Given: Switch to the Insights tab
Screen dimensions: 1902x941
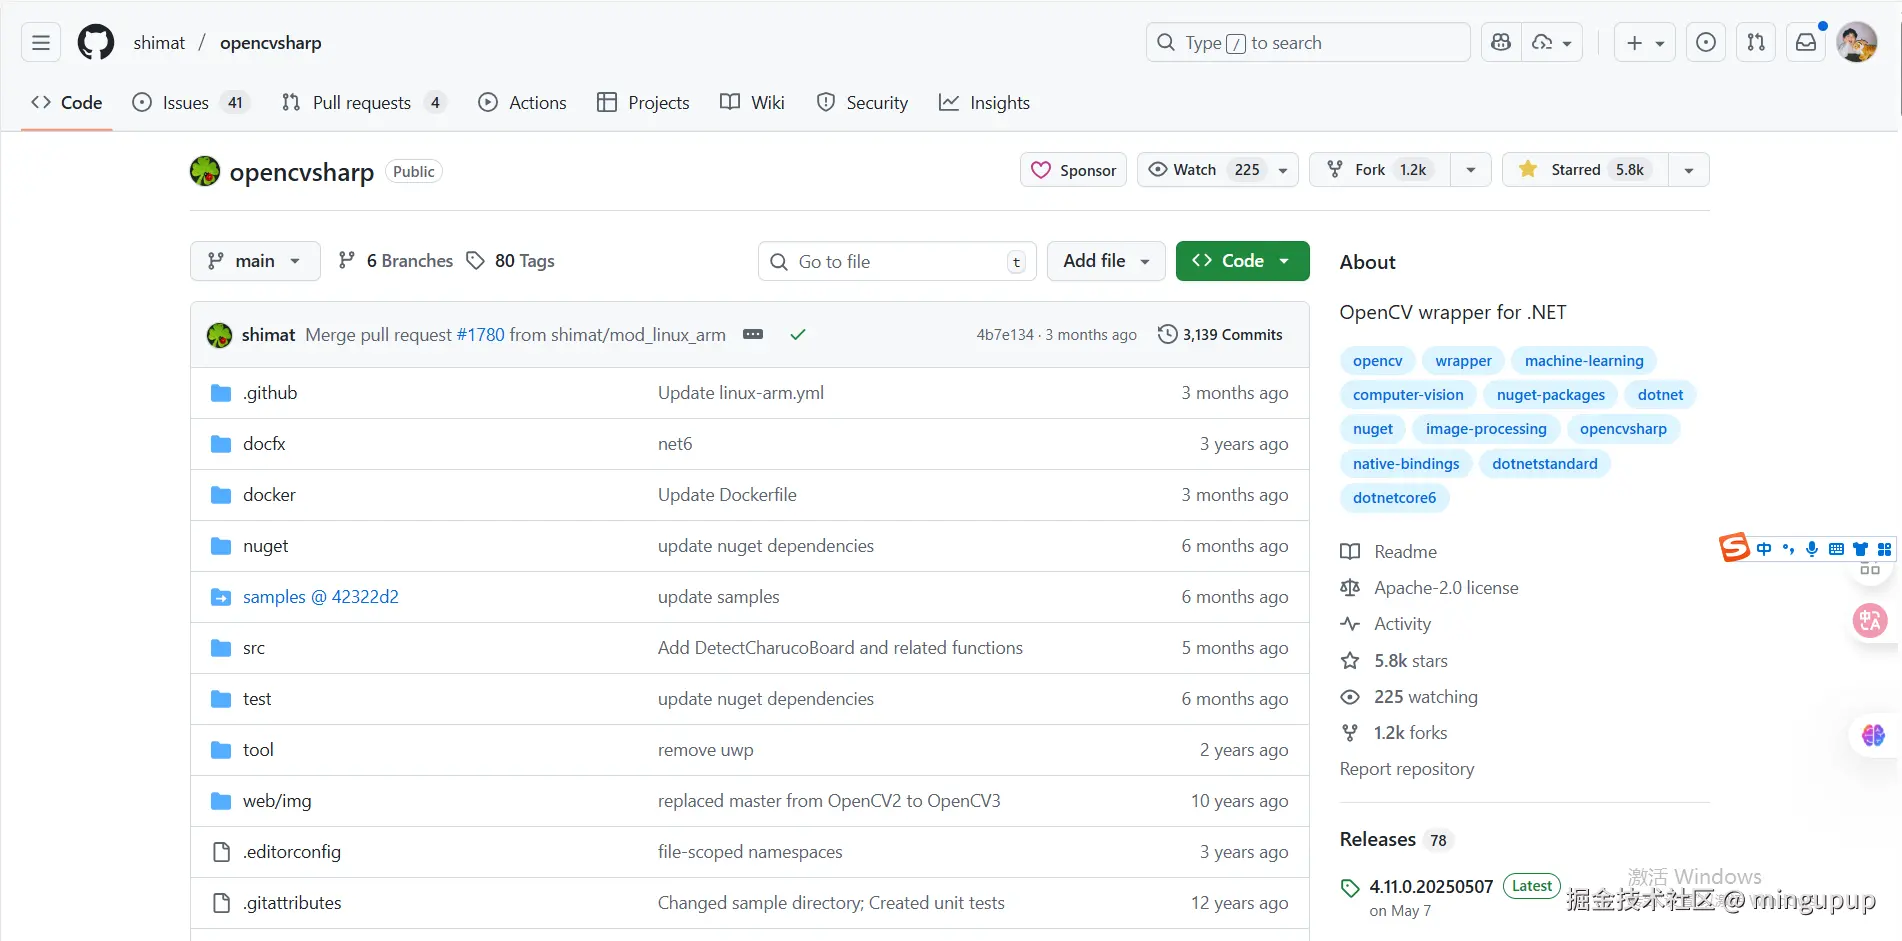Looking at the screenshot, I should tap(985, 102).
